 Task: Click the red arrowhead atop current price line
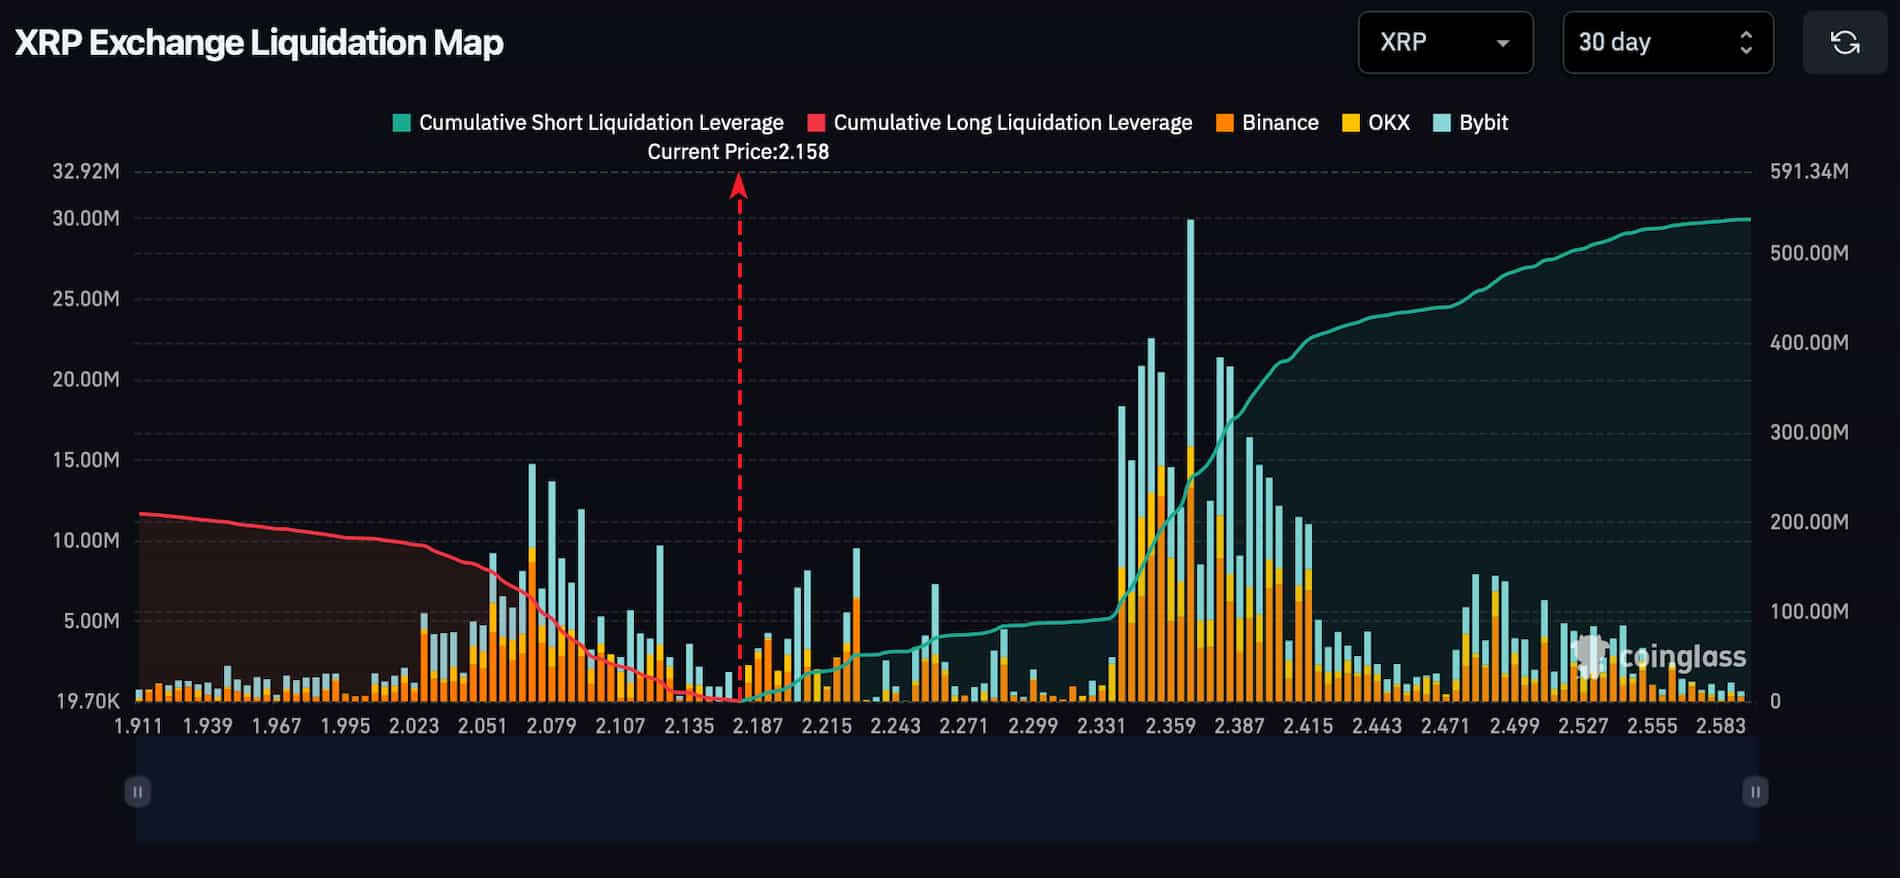(739, 185)
